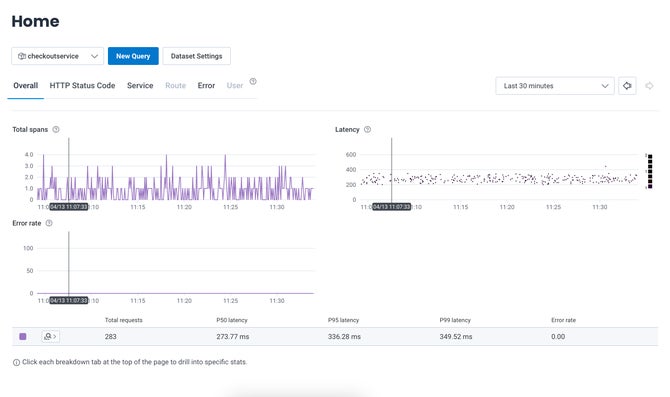Click the forward time navigation arrow icon

pos(649,86)
